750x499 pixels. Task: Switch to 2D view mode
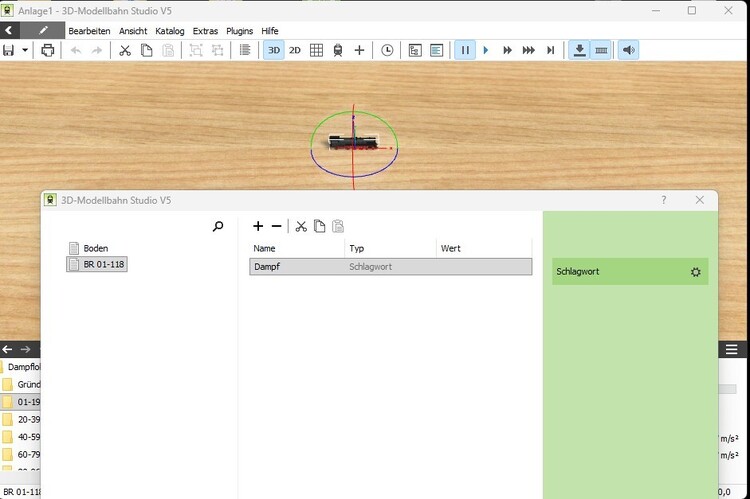click(295, 50)
